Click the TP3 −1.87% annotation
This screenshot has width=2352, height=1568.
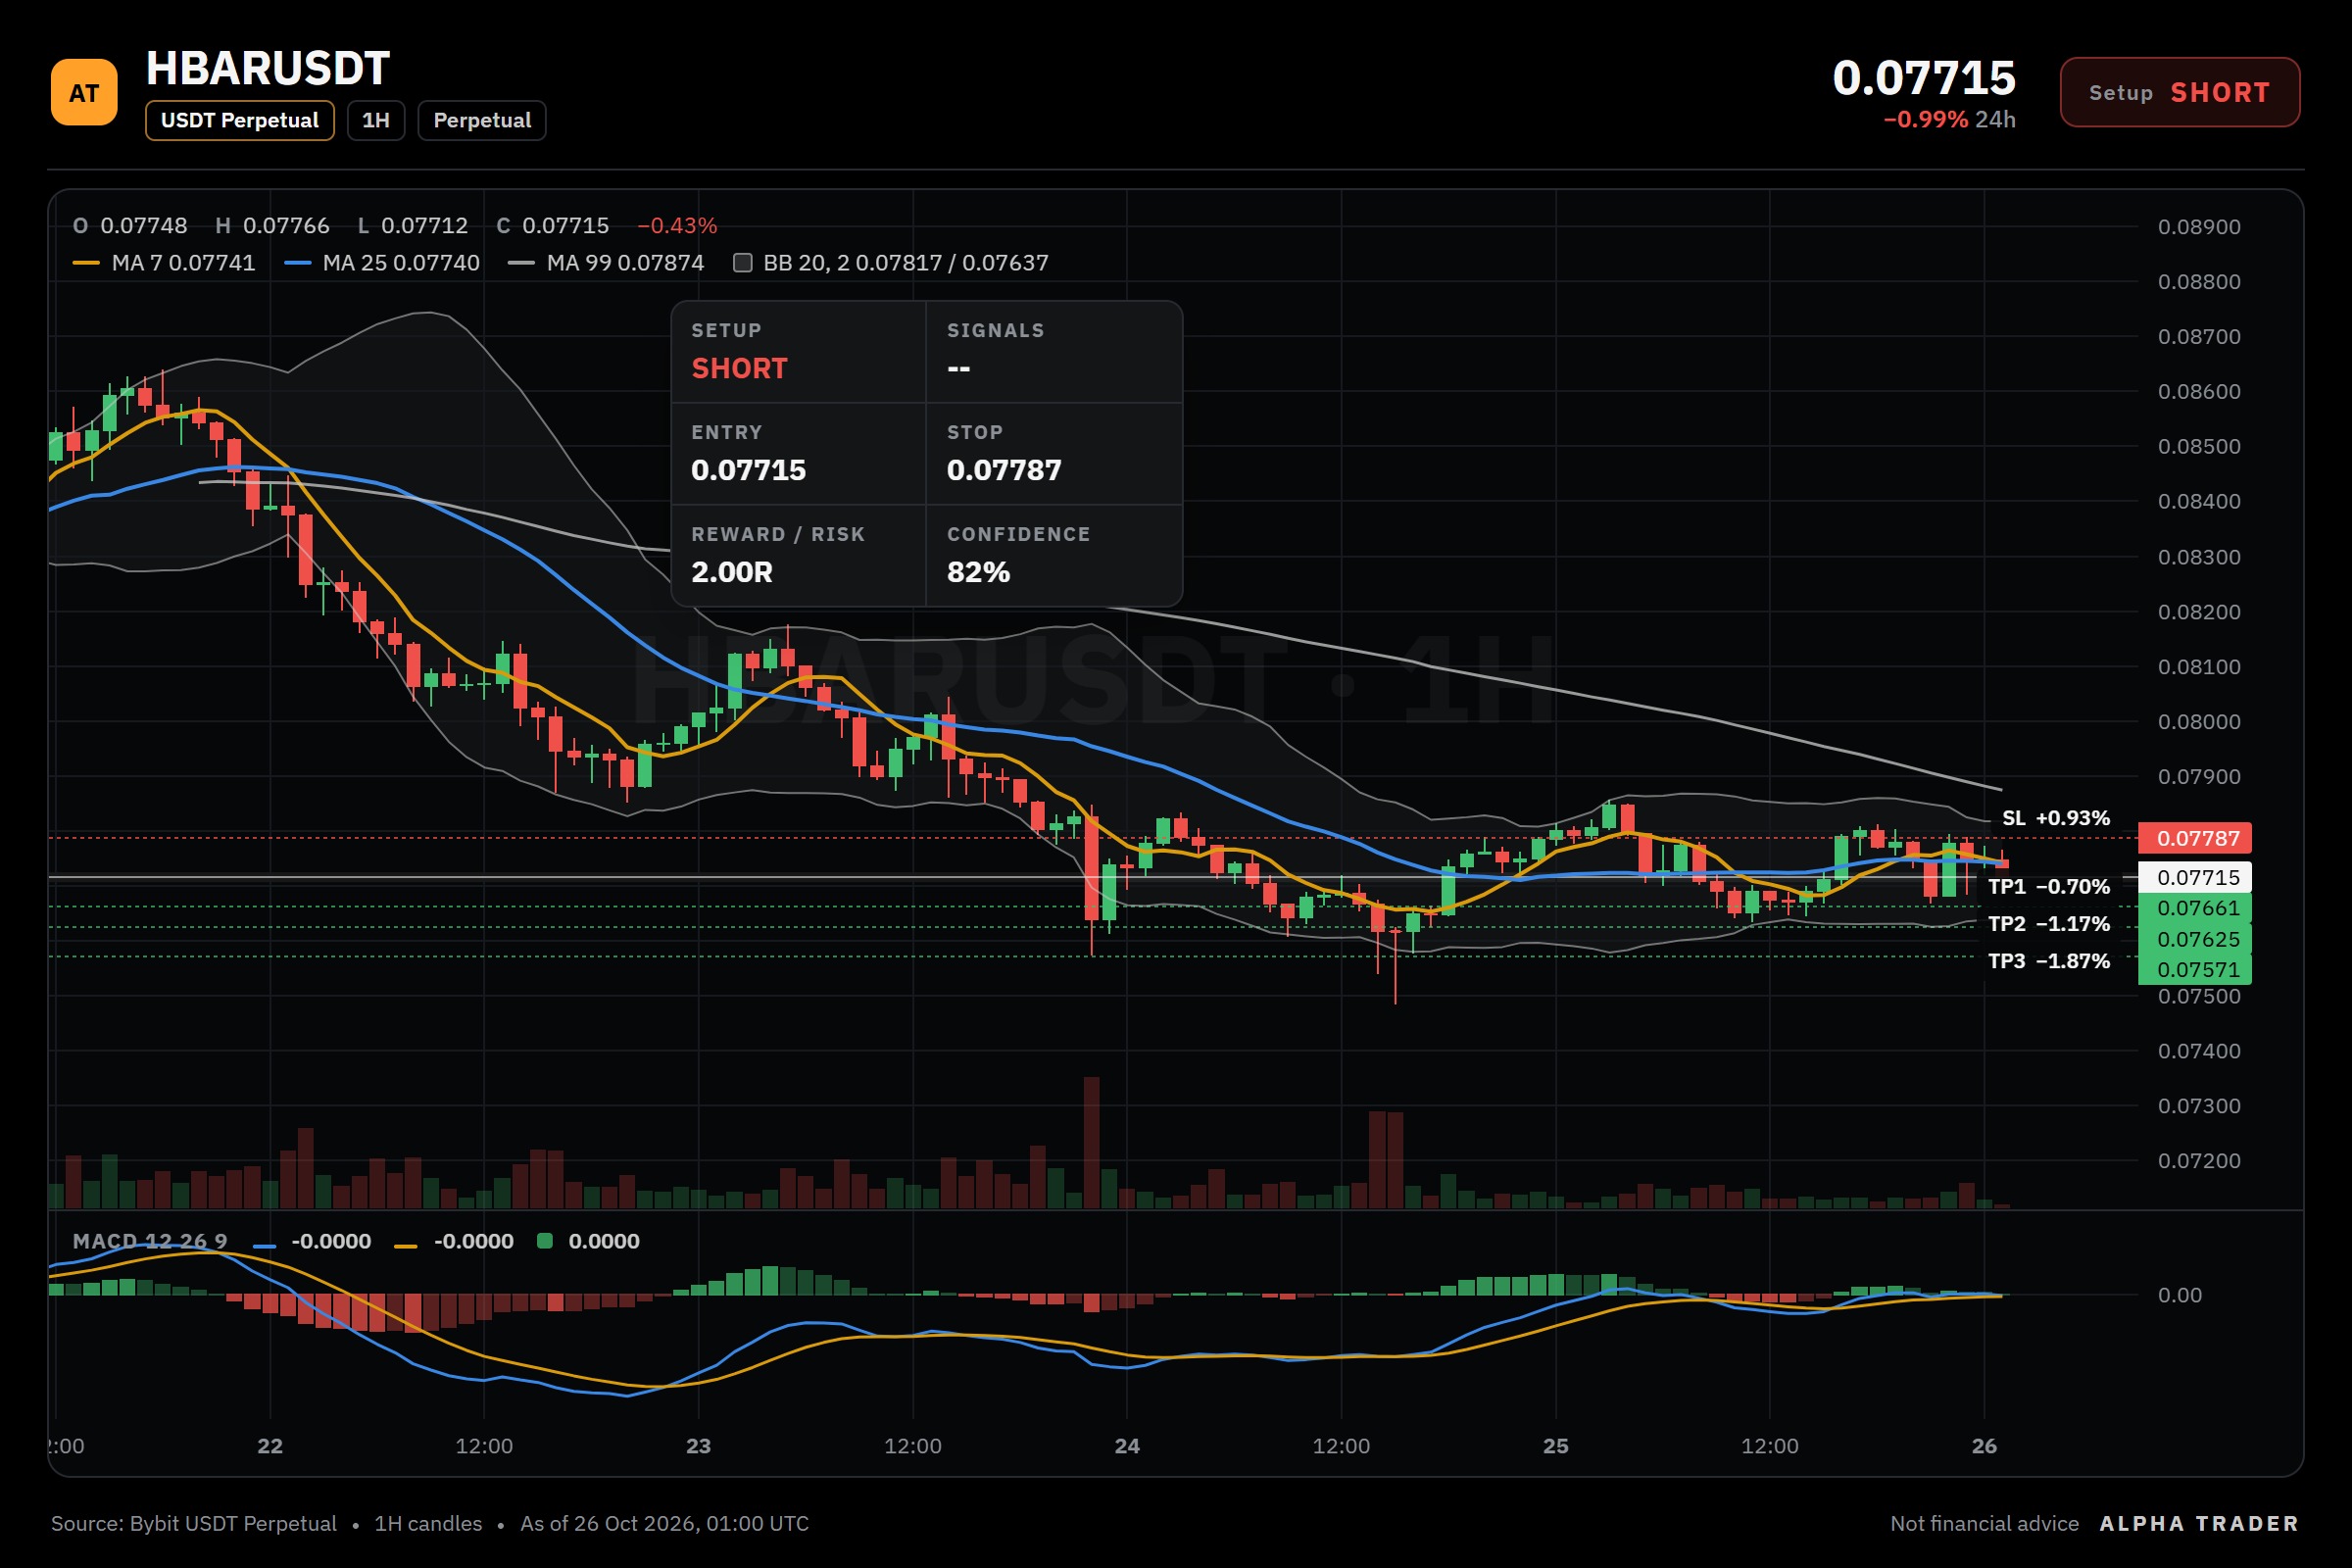[x=2049, y=961]
